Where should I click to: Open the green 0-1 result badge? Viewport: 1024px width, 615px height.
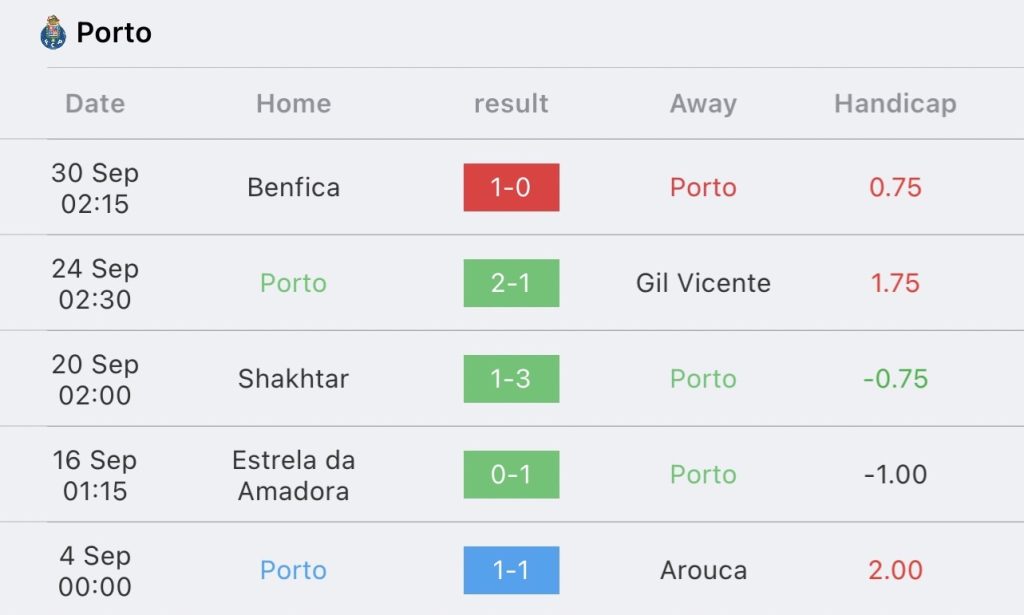click(x=511, y=475)
